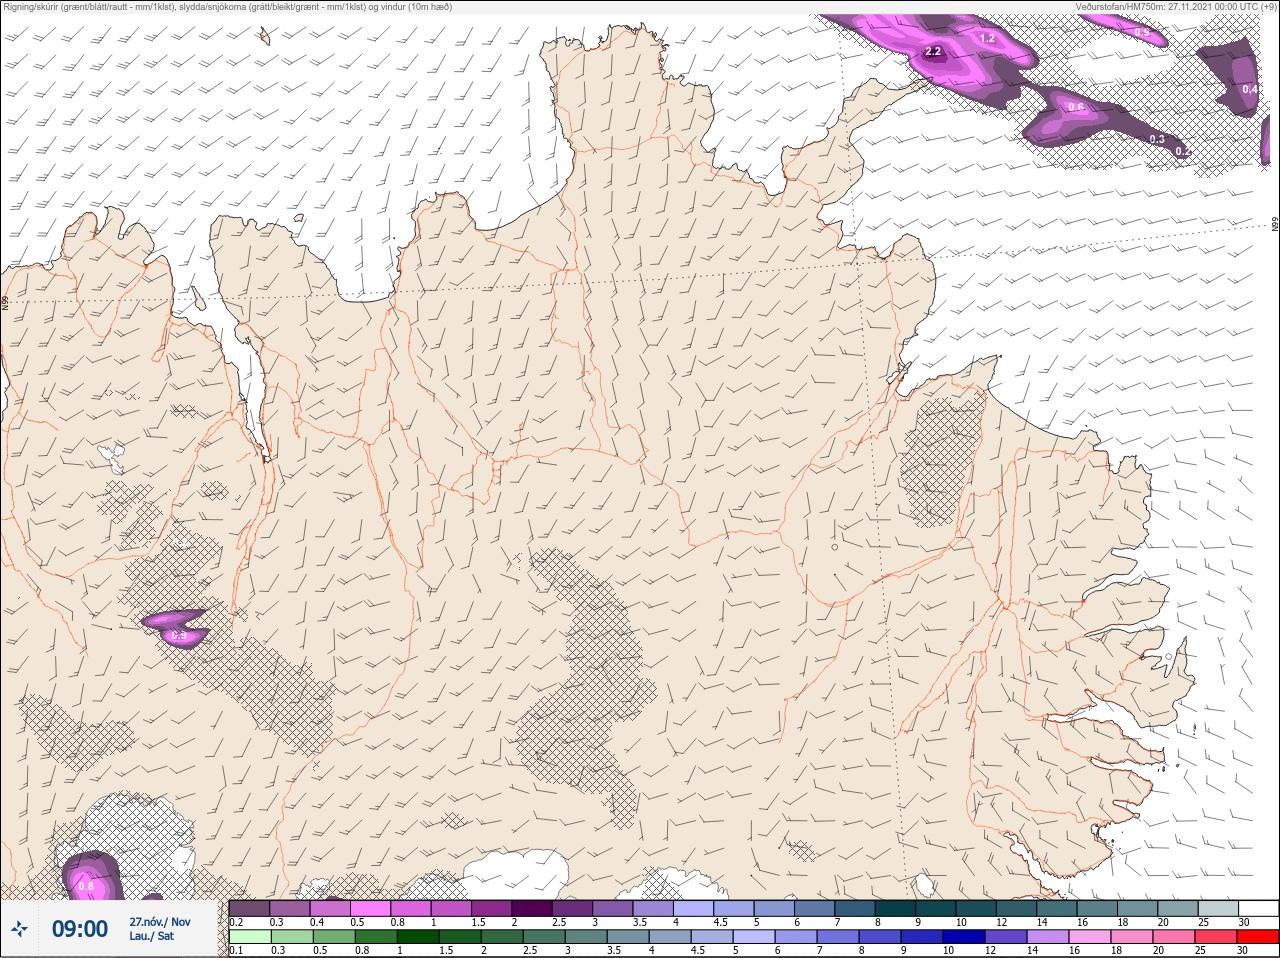Click the date text '27.nóv./ Nov'
1280x958 pixels.
[160, 922]
